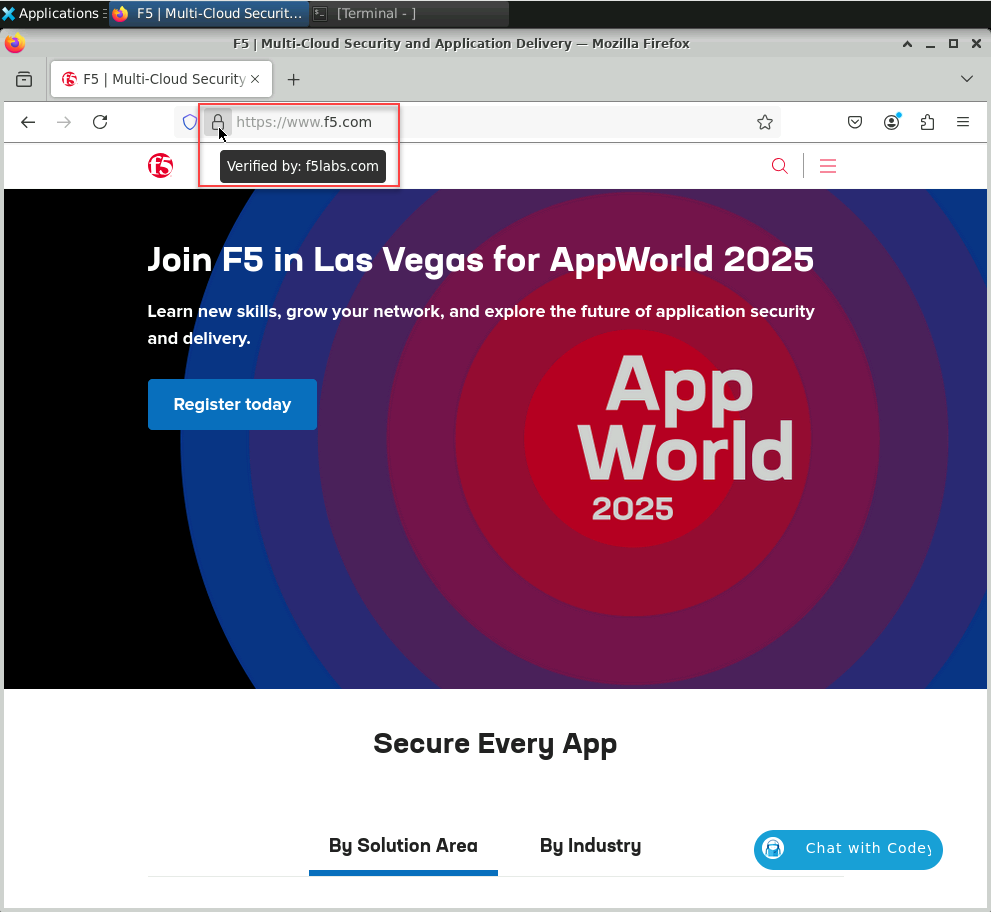Open the Chat with Codey widget

coord(848,849)
